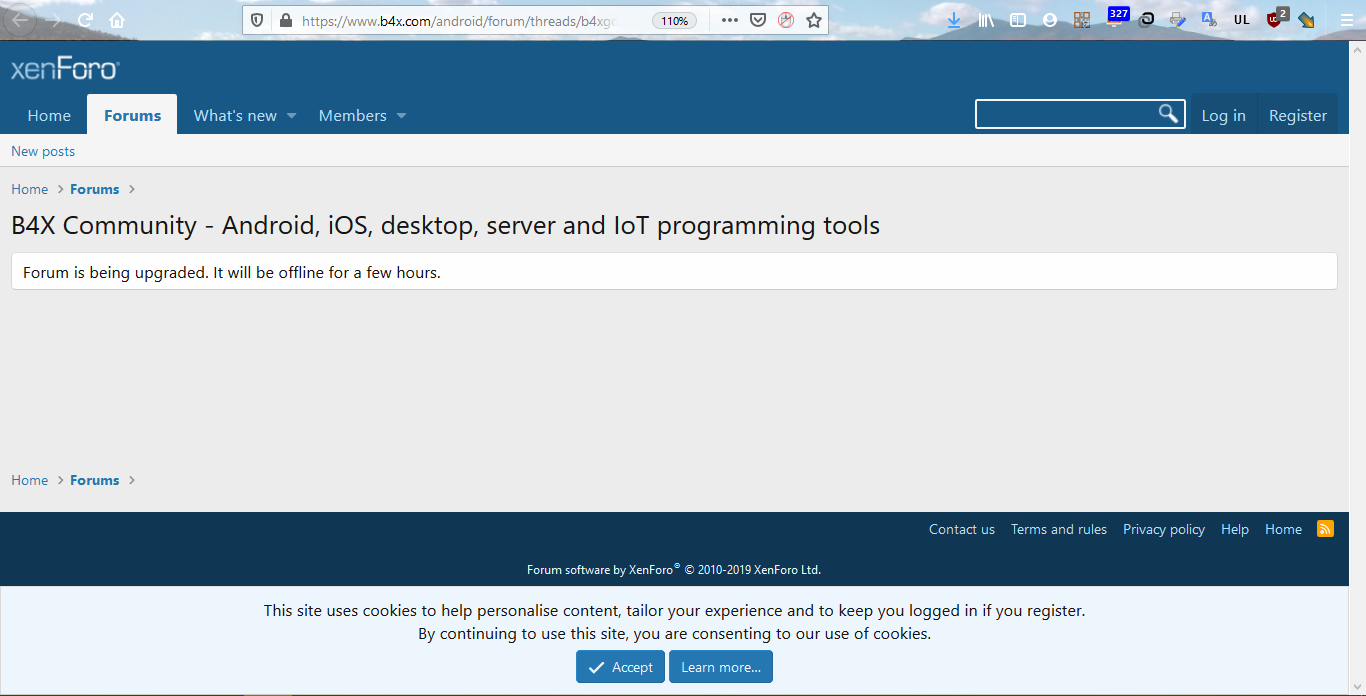Open uBlock Origin shield icon

click(1276, 18)
